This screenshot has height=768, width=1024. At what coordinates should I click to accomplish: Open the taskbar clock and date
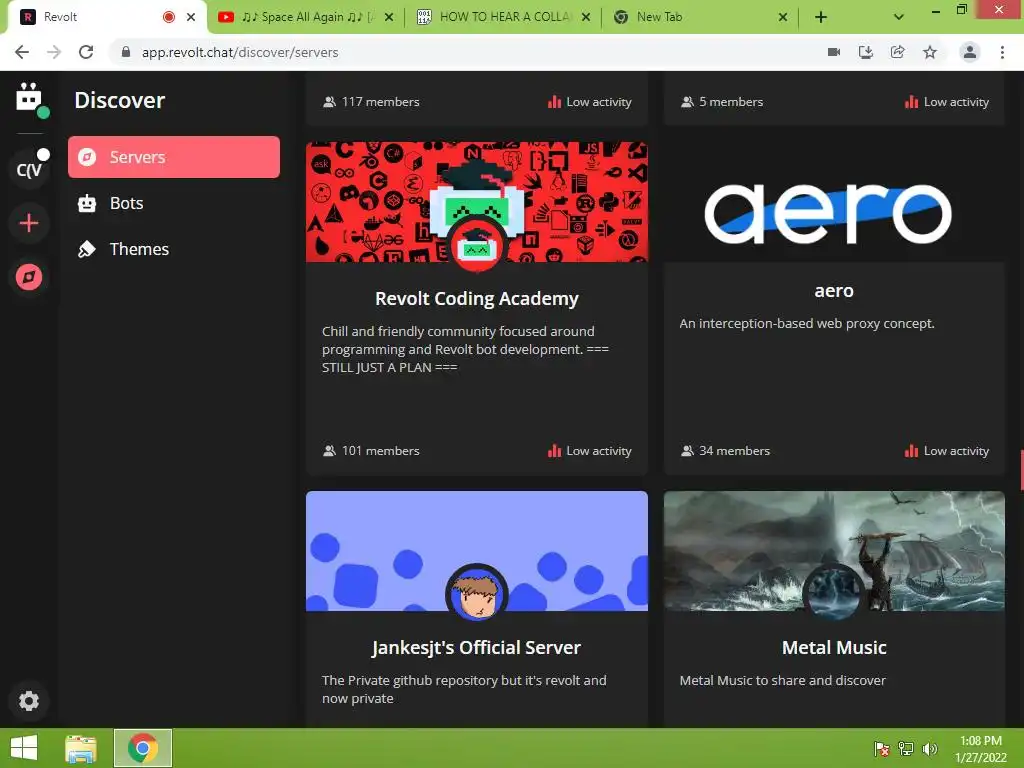[x=981, y=749]
